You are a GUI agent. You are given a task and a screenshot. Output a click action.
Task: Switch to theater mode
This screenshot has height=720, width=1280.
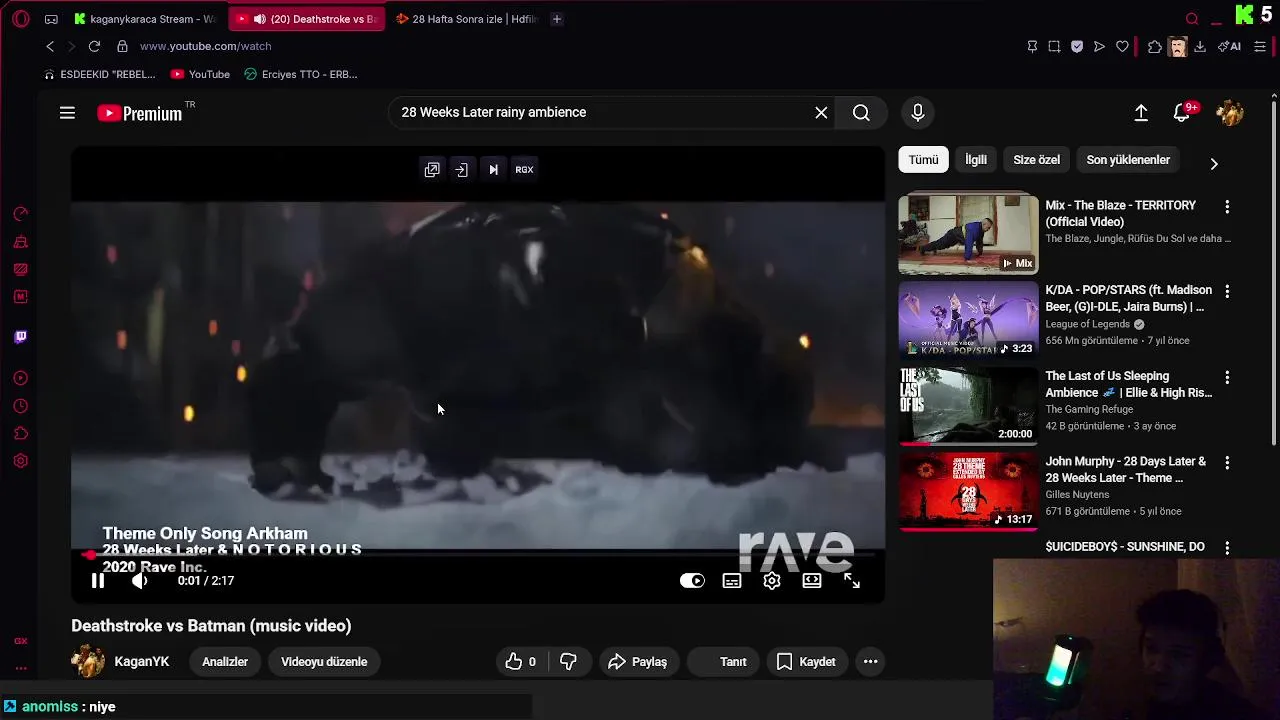point(812,581)
